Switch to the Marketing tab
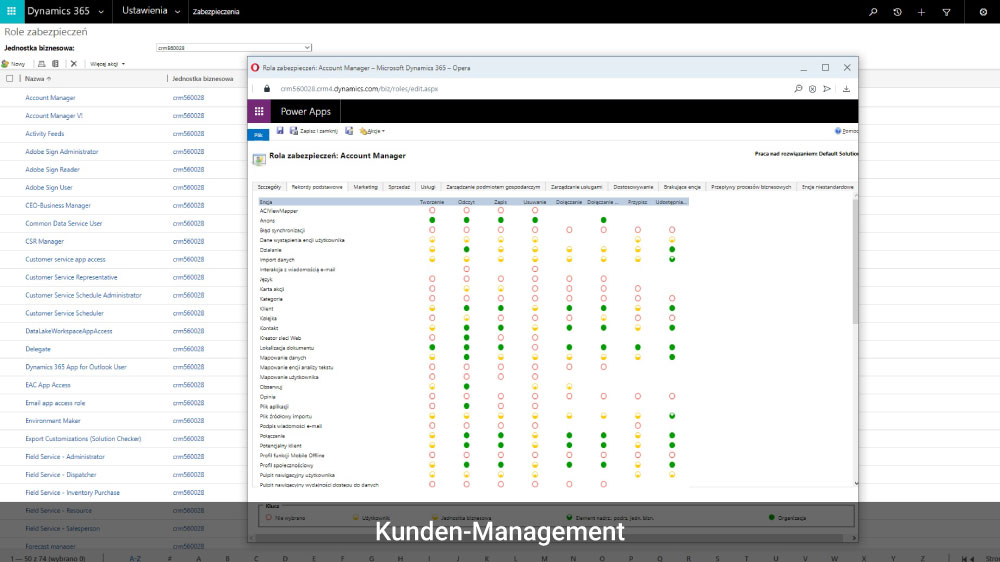The image size is (1000, 562). click(x=365, y=187)
